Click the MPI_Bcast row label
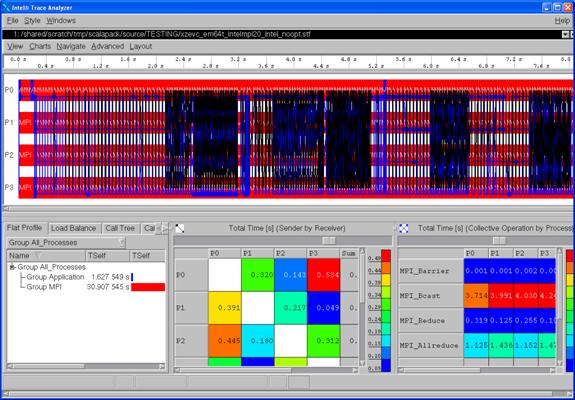 (431, 296)
